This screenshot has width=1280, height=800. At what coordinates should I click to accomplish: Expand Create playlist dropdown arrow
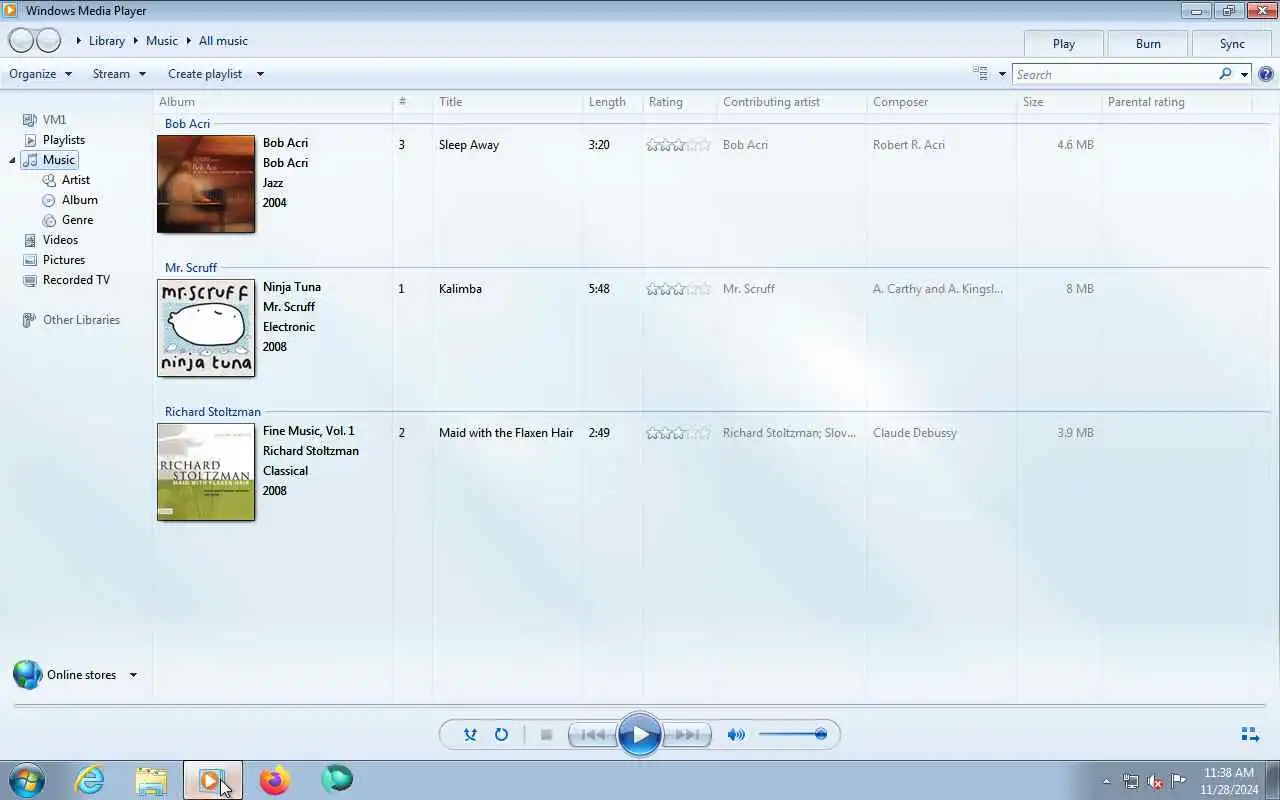click(x=260, y=74)
